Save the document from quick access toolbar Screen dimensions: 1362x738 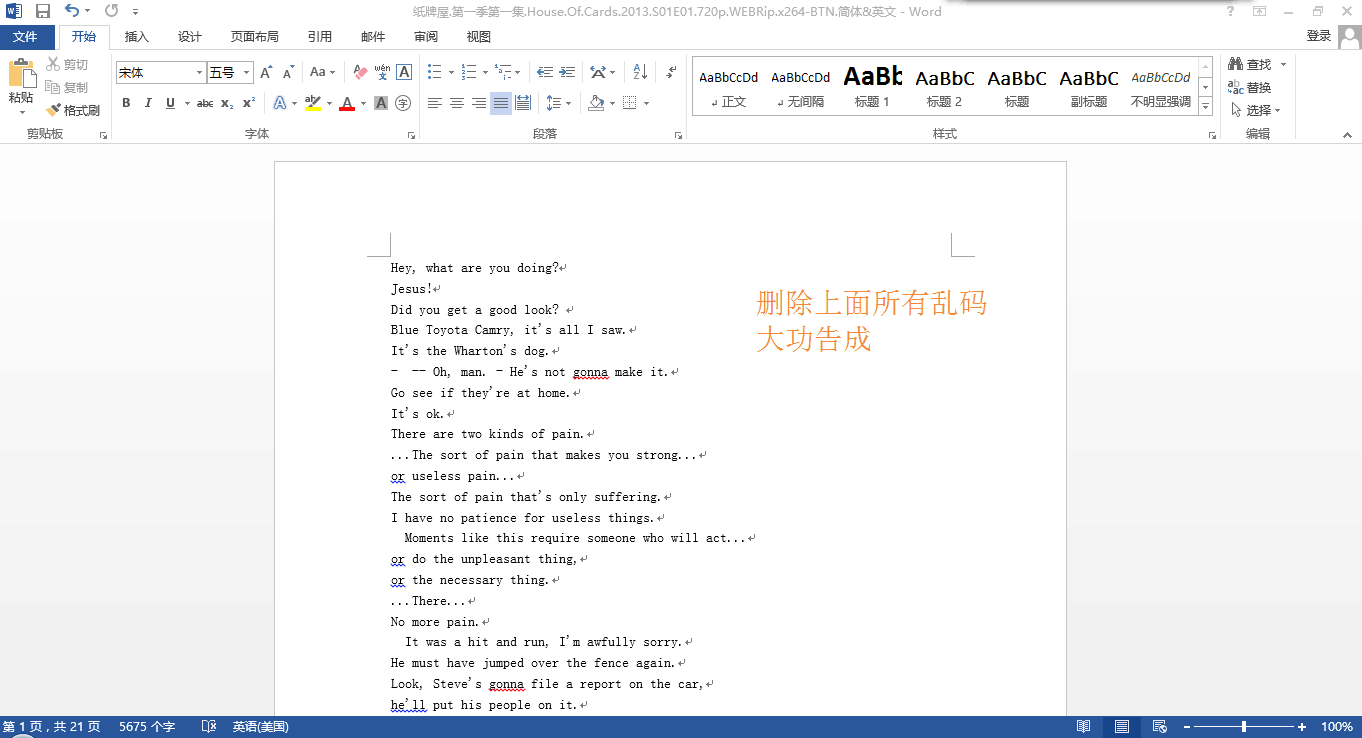pyautogui.click(x=43, y=11)
